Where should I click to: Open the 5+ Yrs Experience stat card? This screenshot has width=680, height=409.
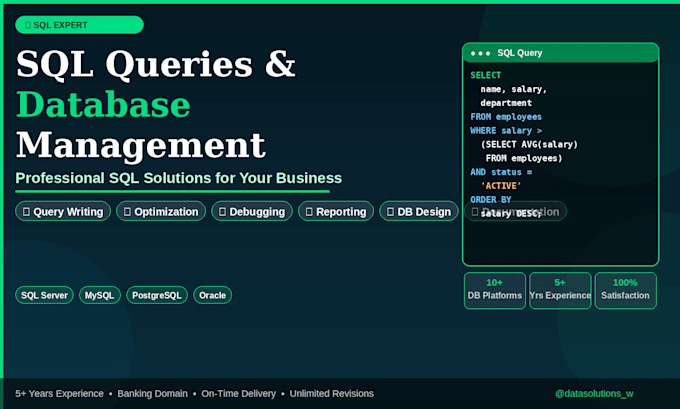tap(560, 290)
